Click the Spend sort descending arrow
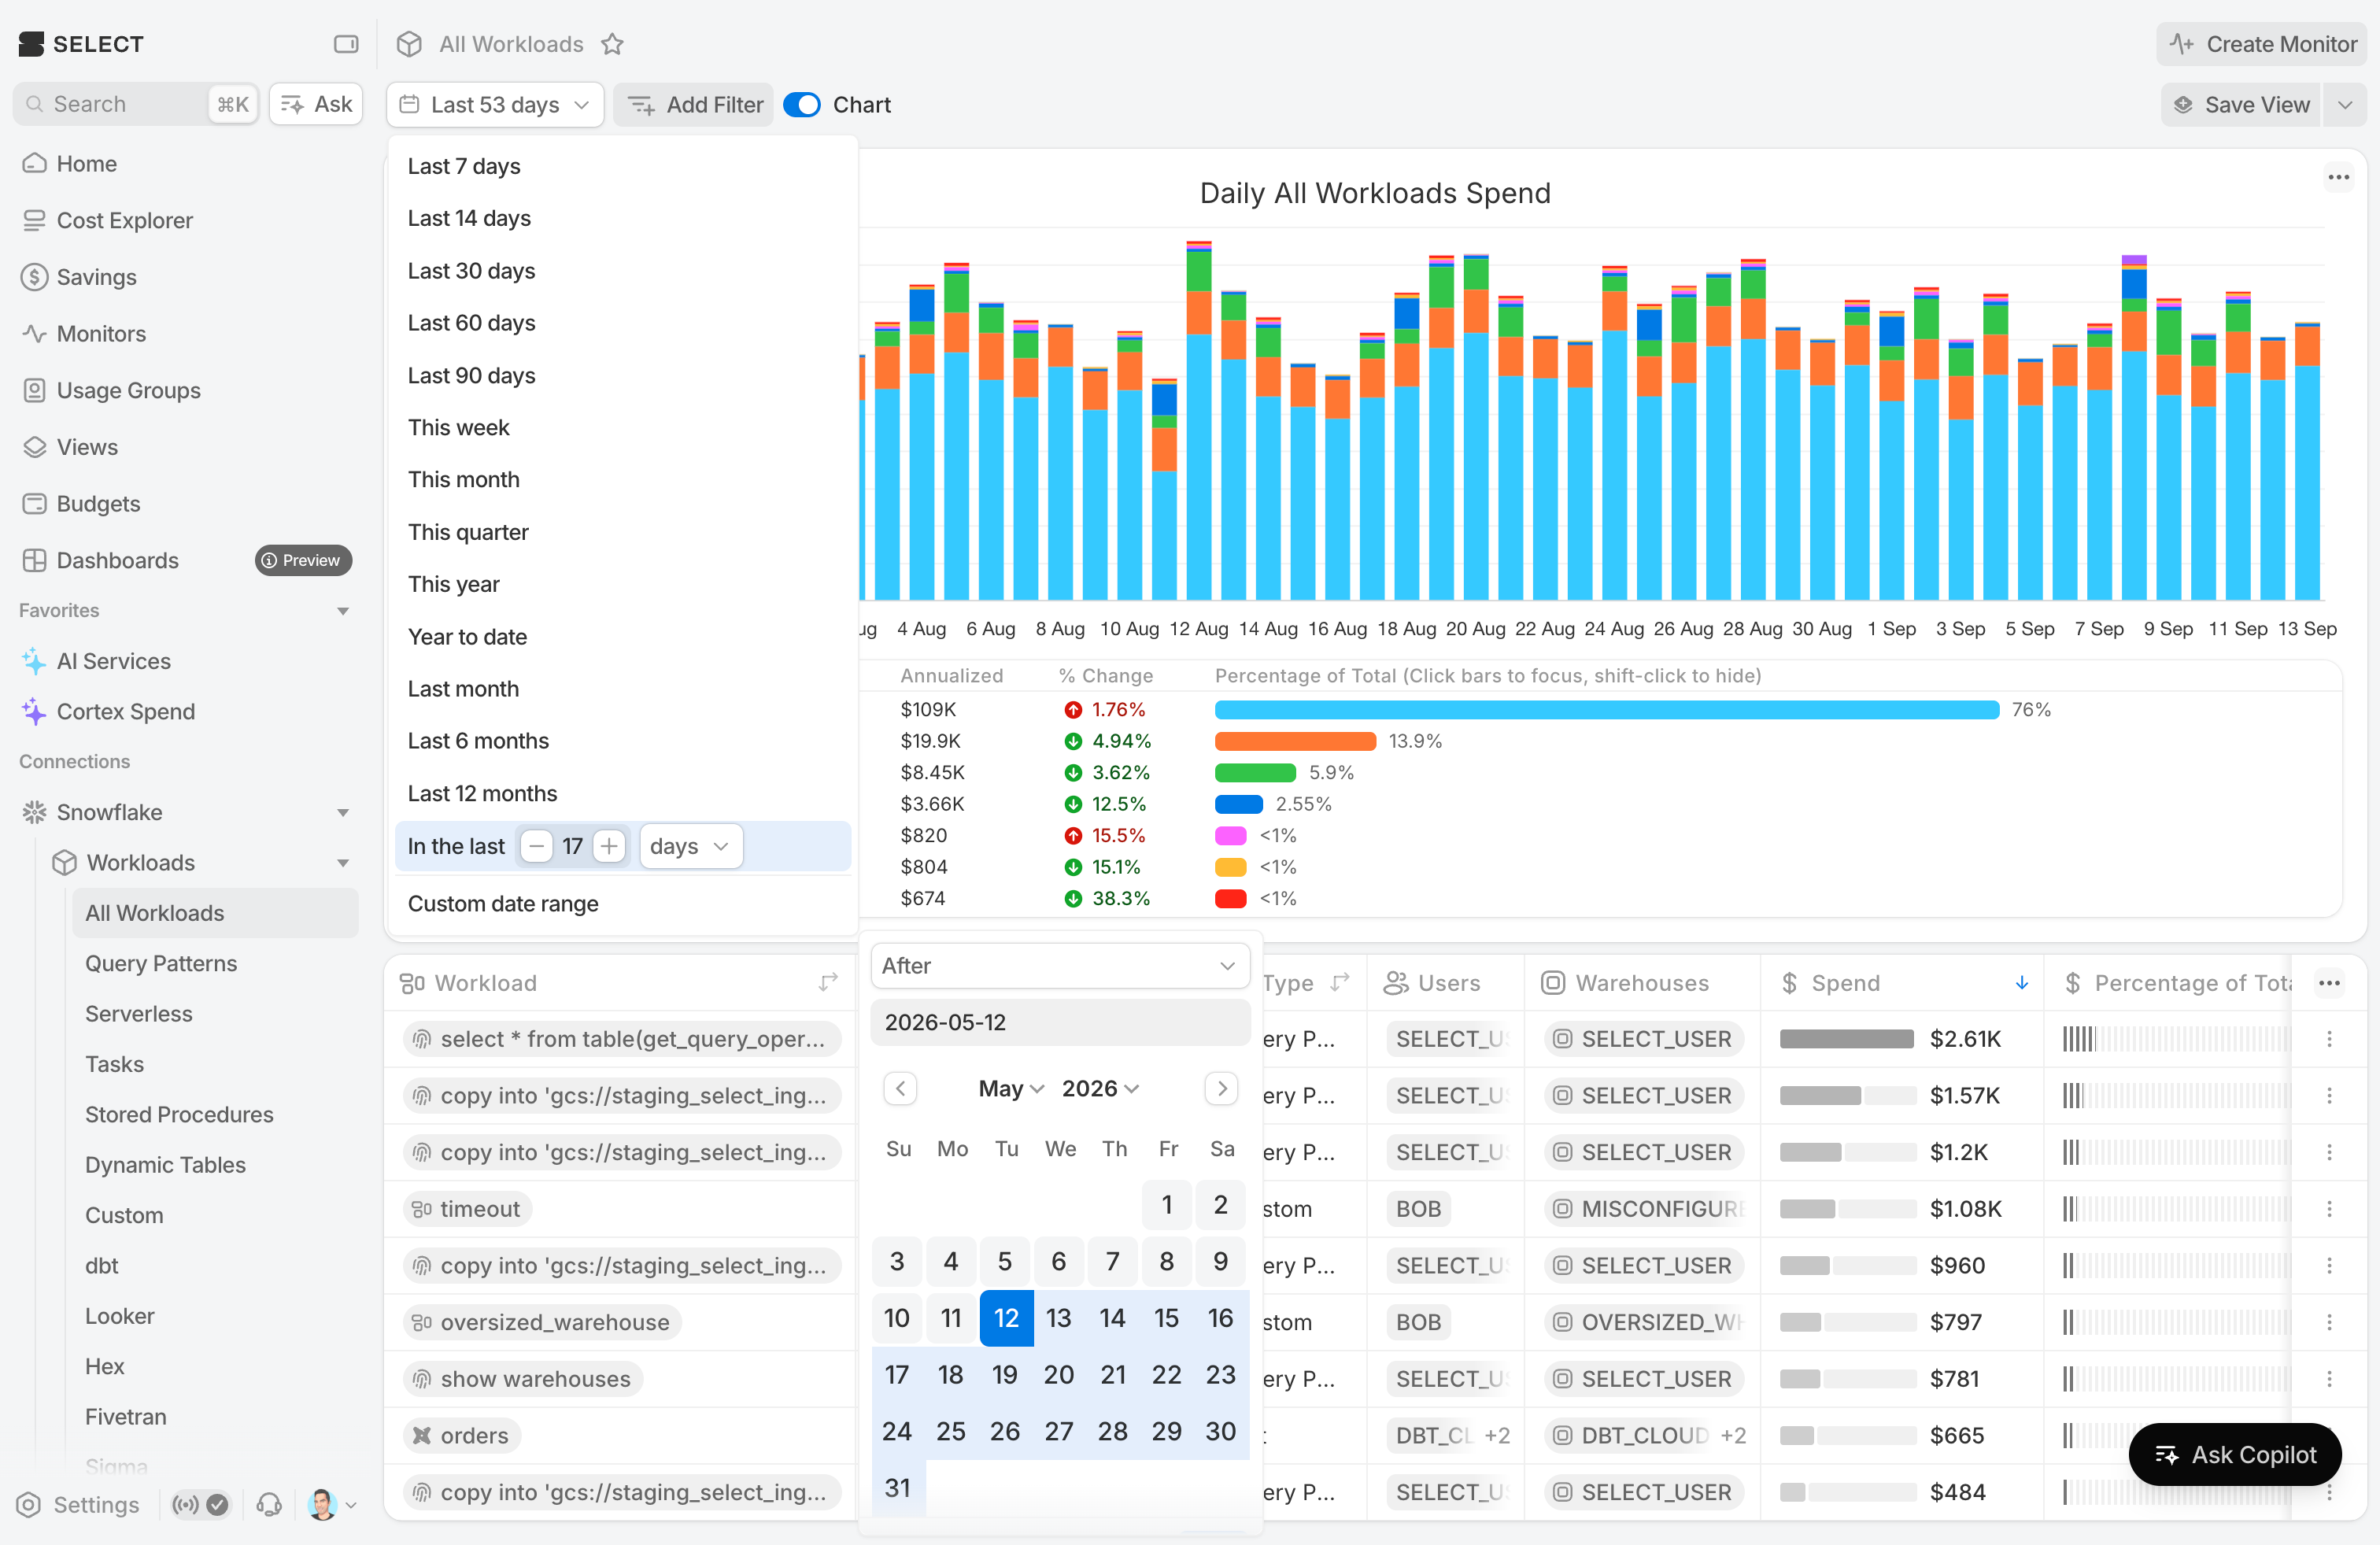This screenshot has width=2380, height=1545. (x=2022, y=983)
